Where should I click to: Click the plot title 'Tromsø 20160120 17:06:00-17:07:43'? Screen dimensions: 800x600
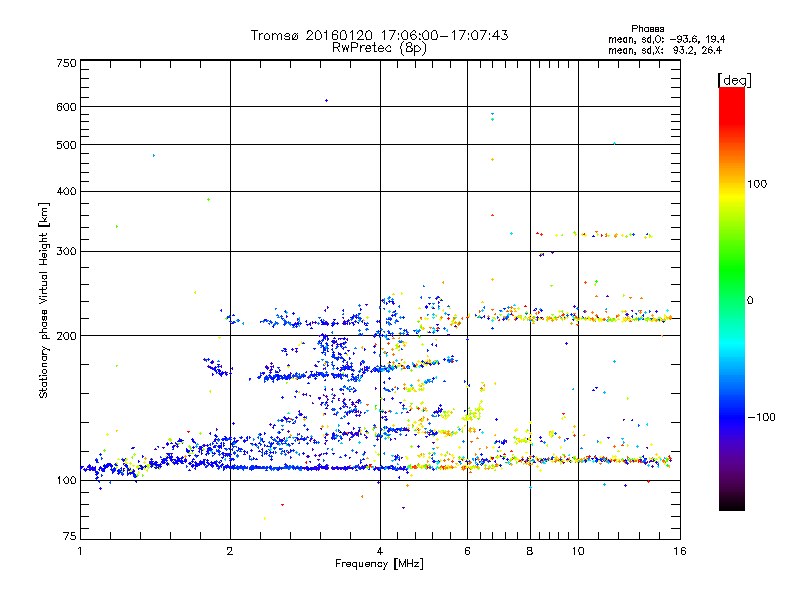point(379,35)
